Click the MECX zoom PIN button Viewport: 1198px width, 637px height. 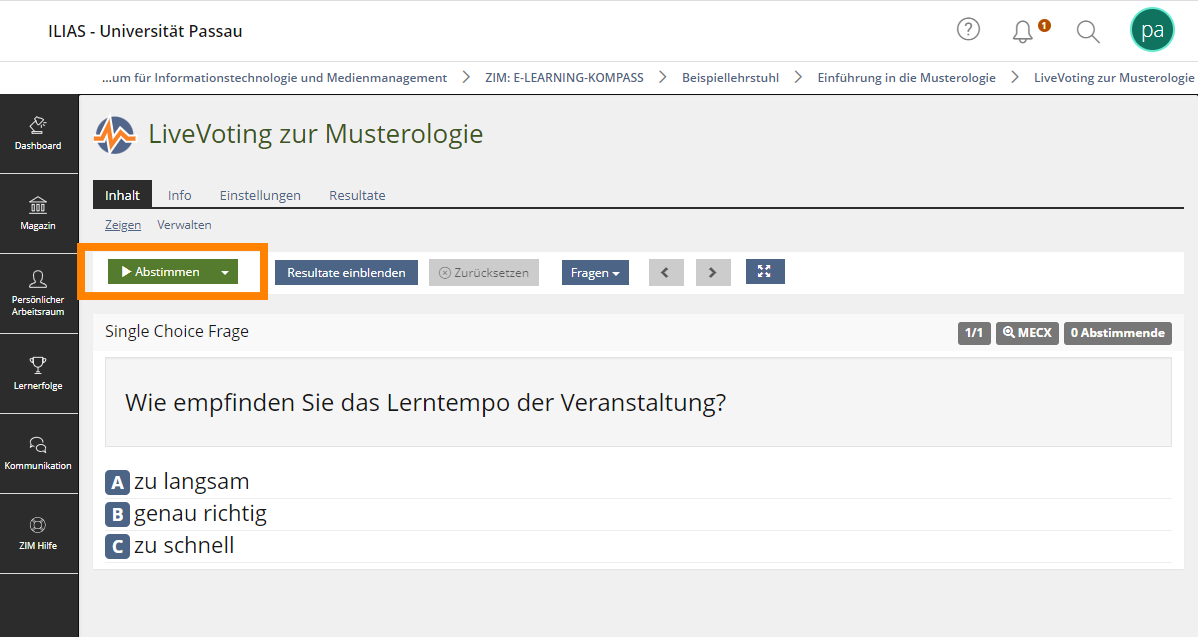click(1027, 333)
